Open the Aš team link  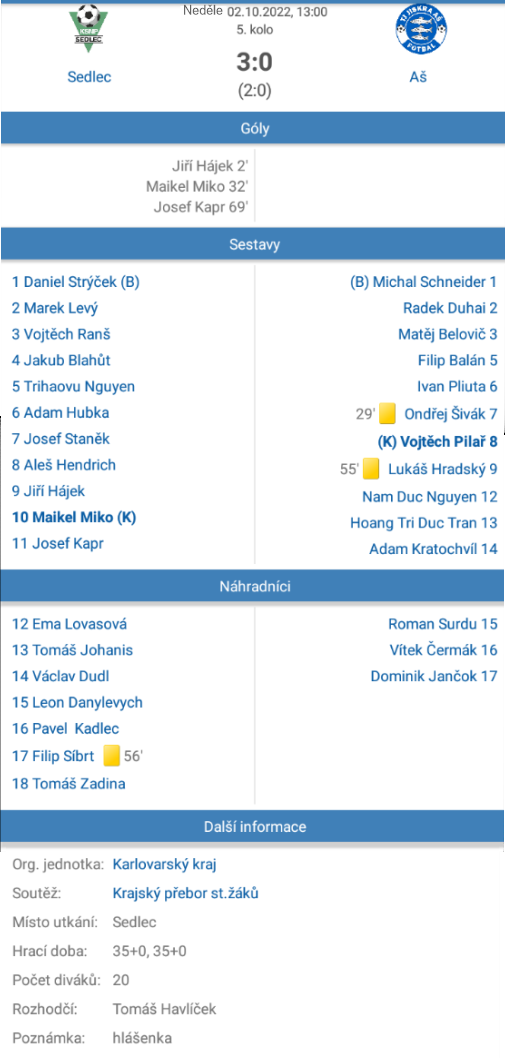[419, 77]
